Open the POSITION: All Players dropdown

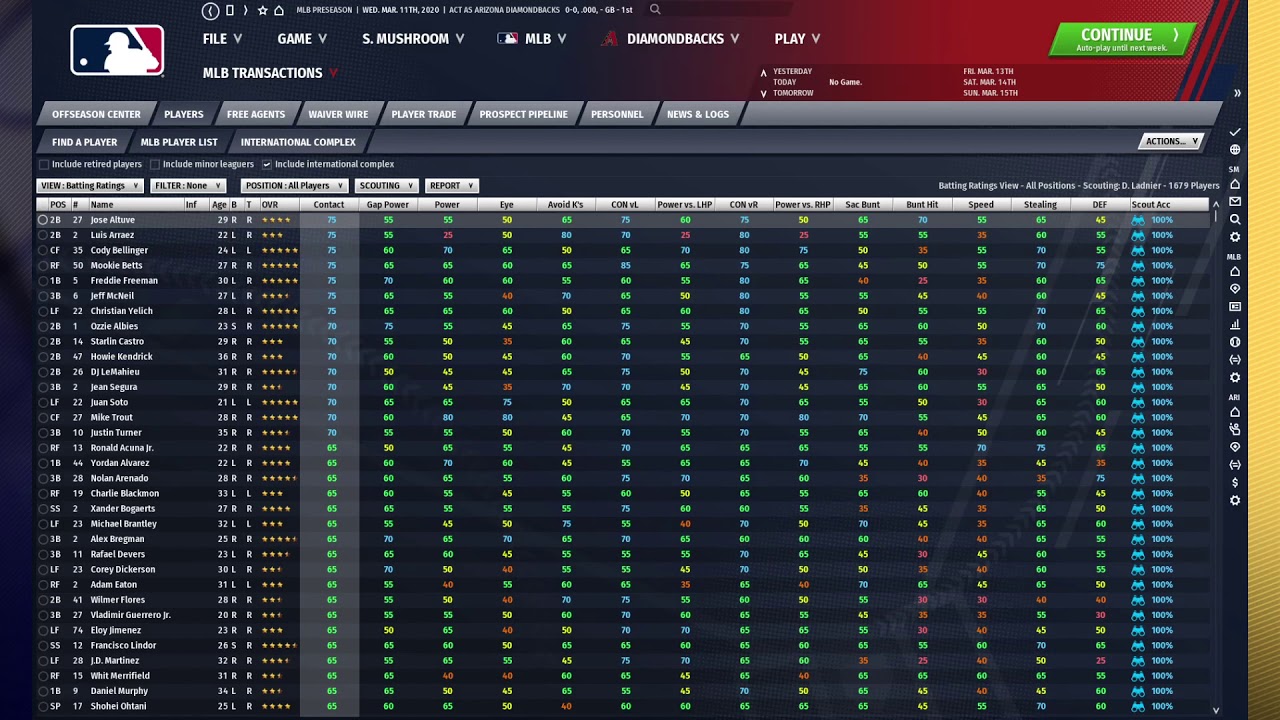294,185
